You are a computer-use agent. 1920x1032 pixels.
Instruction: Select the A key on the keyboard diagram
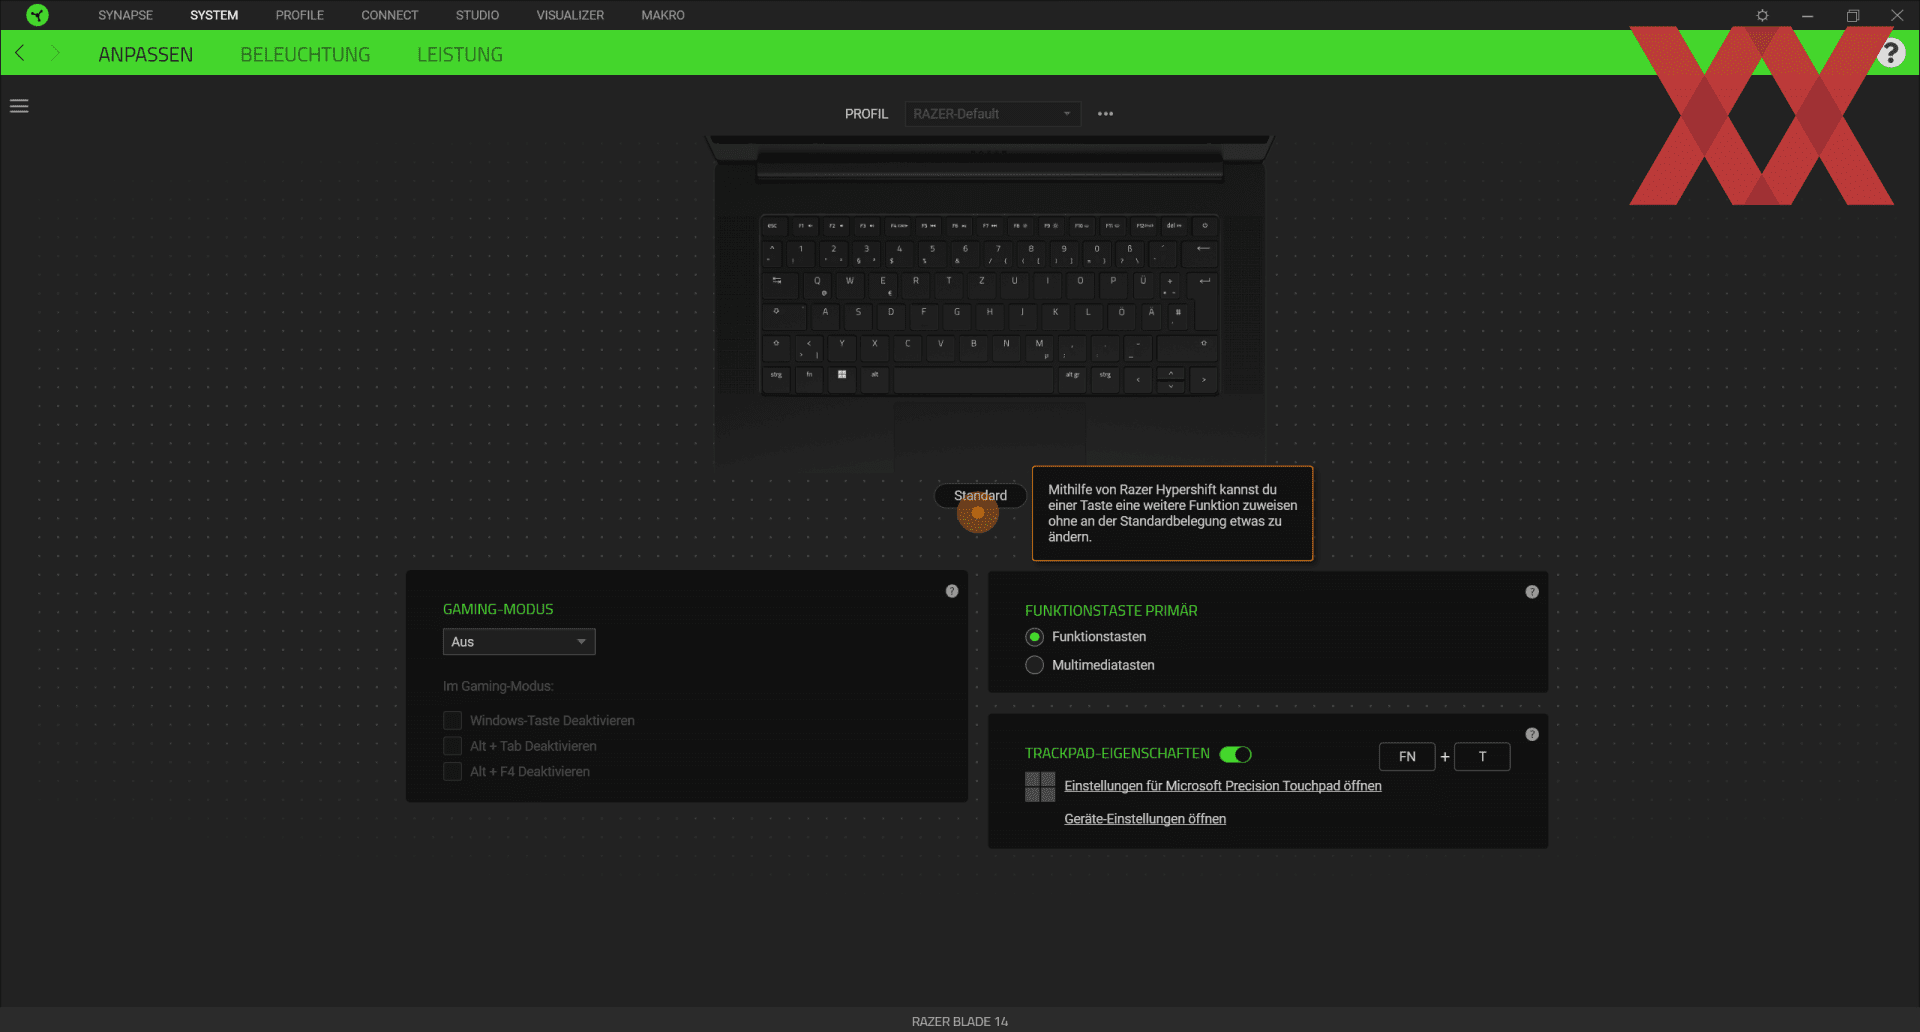coord(825,315)
